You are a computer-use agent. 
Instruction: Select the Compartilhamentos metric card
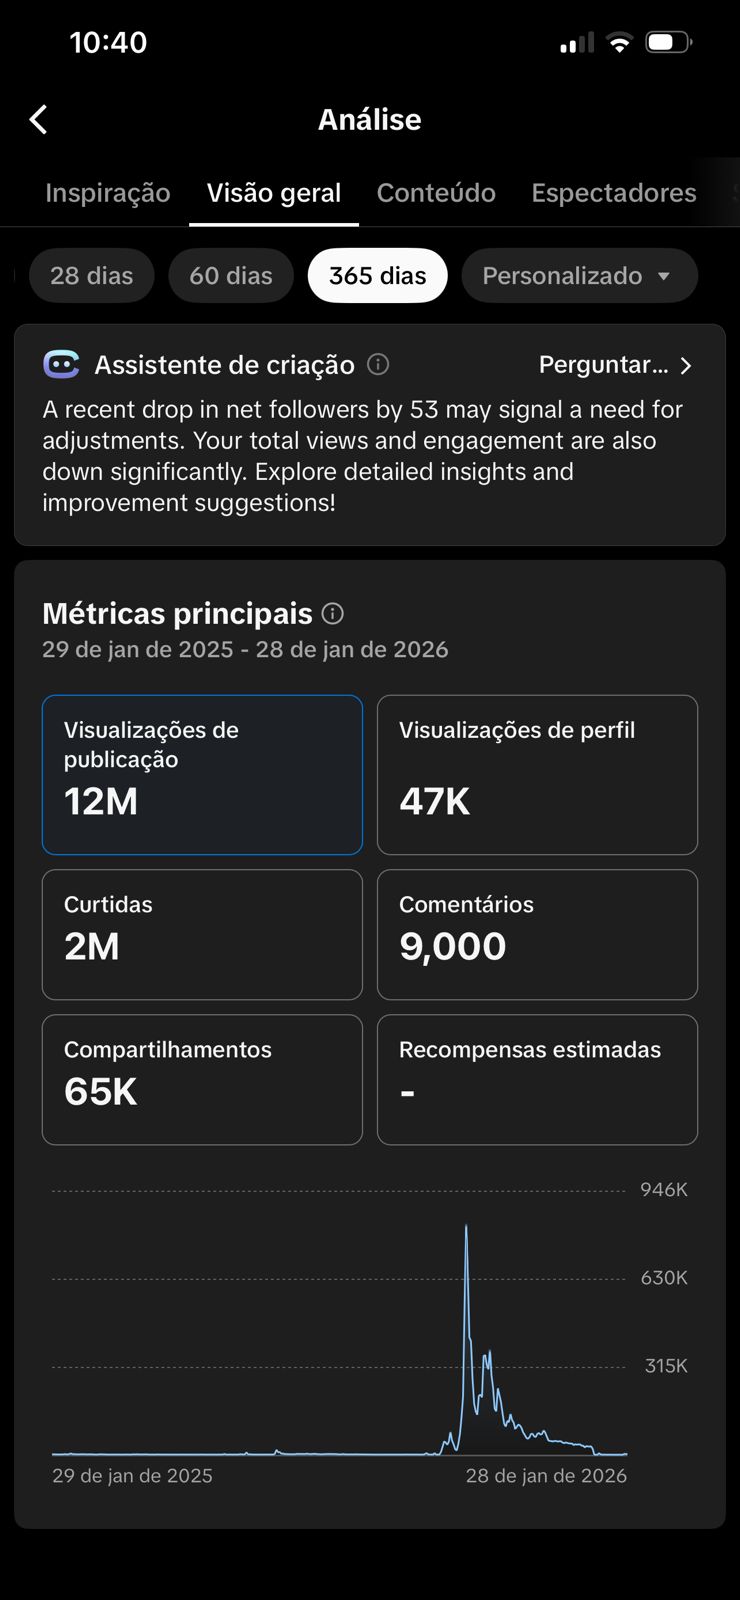click(202, 1080)
